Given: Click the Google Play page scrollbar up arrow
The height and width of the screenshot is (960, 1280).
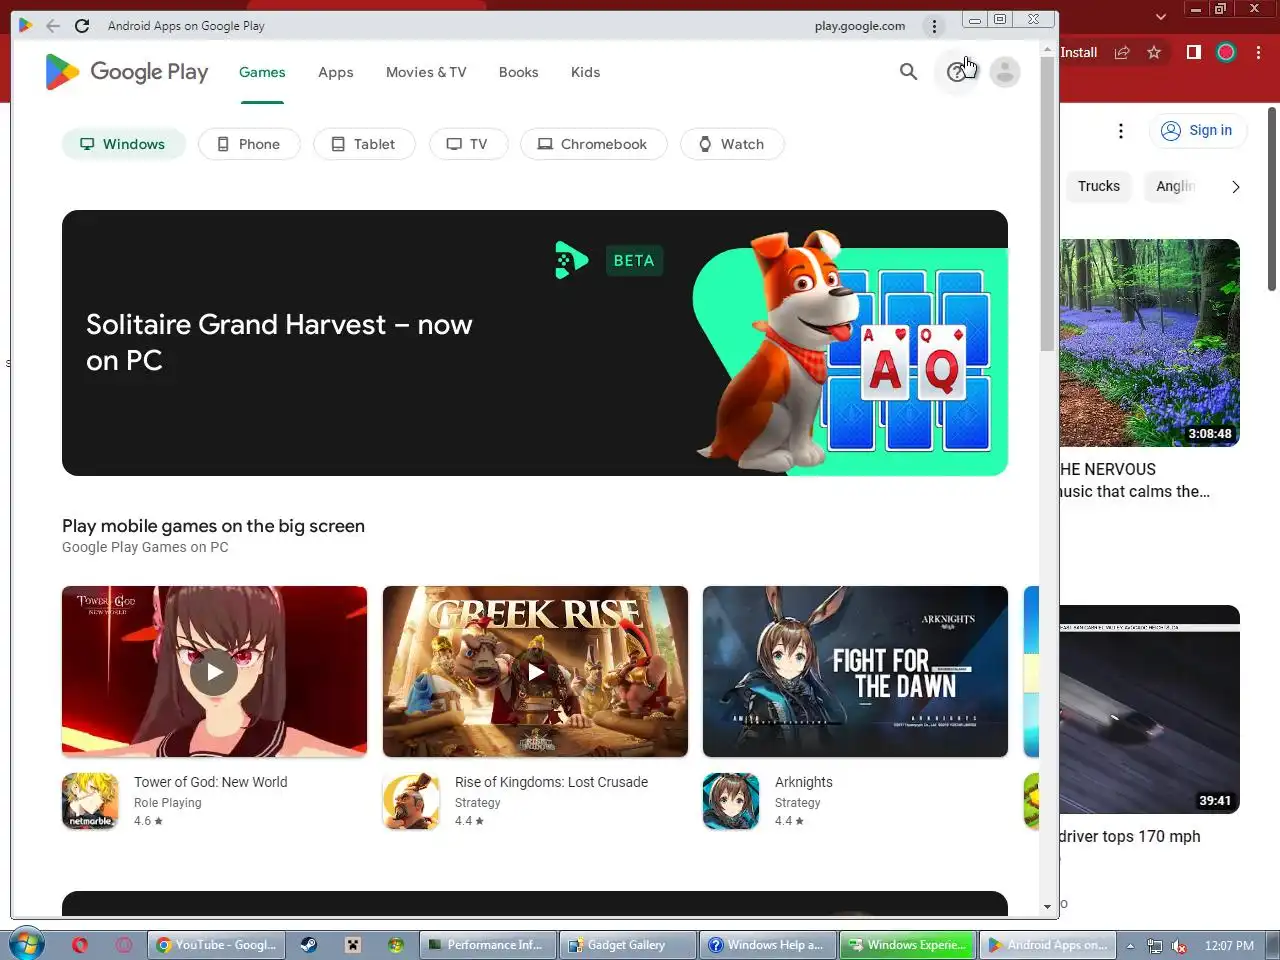Looking at the screenshot, I should (1048, 49).
